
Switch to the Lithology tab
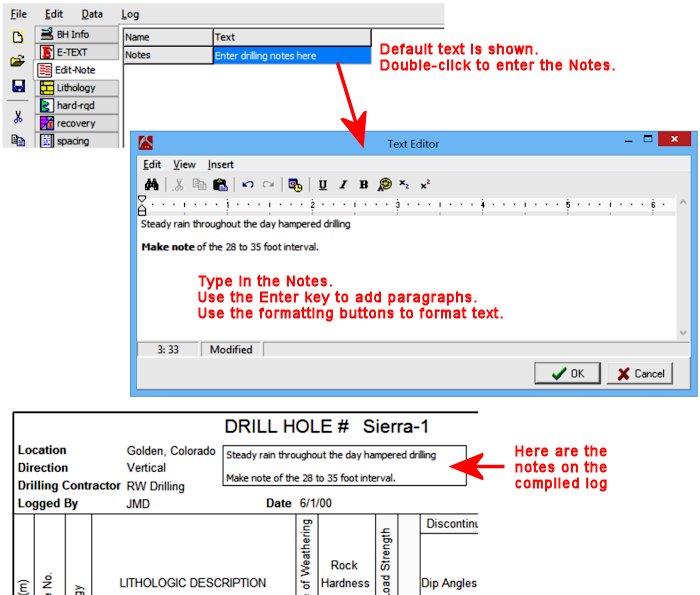tap(76, 88)
